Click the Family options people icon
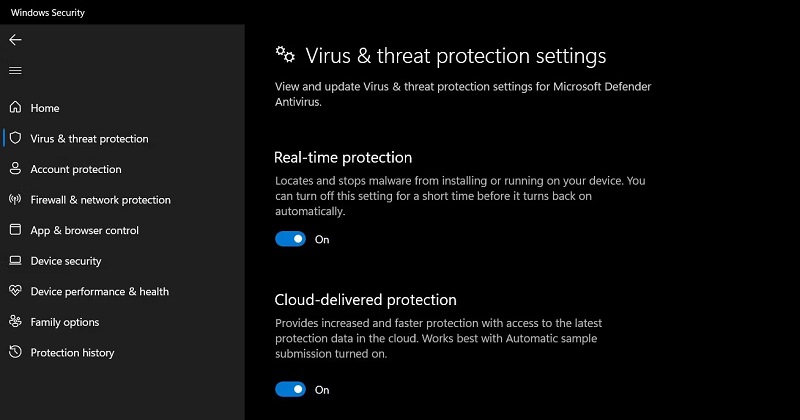The height and width of the screenshot is (420, 800). [x=15, y=322]
